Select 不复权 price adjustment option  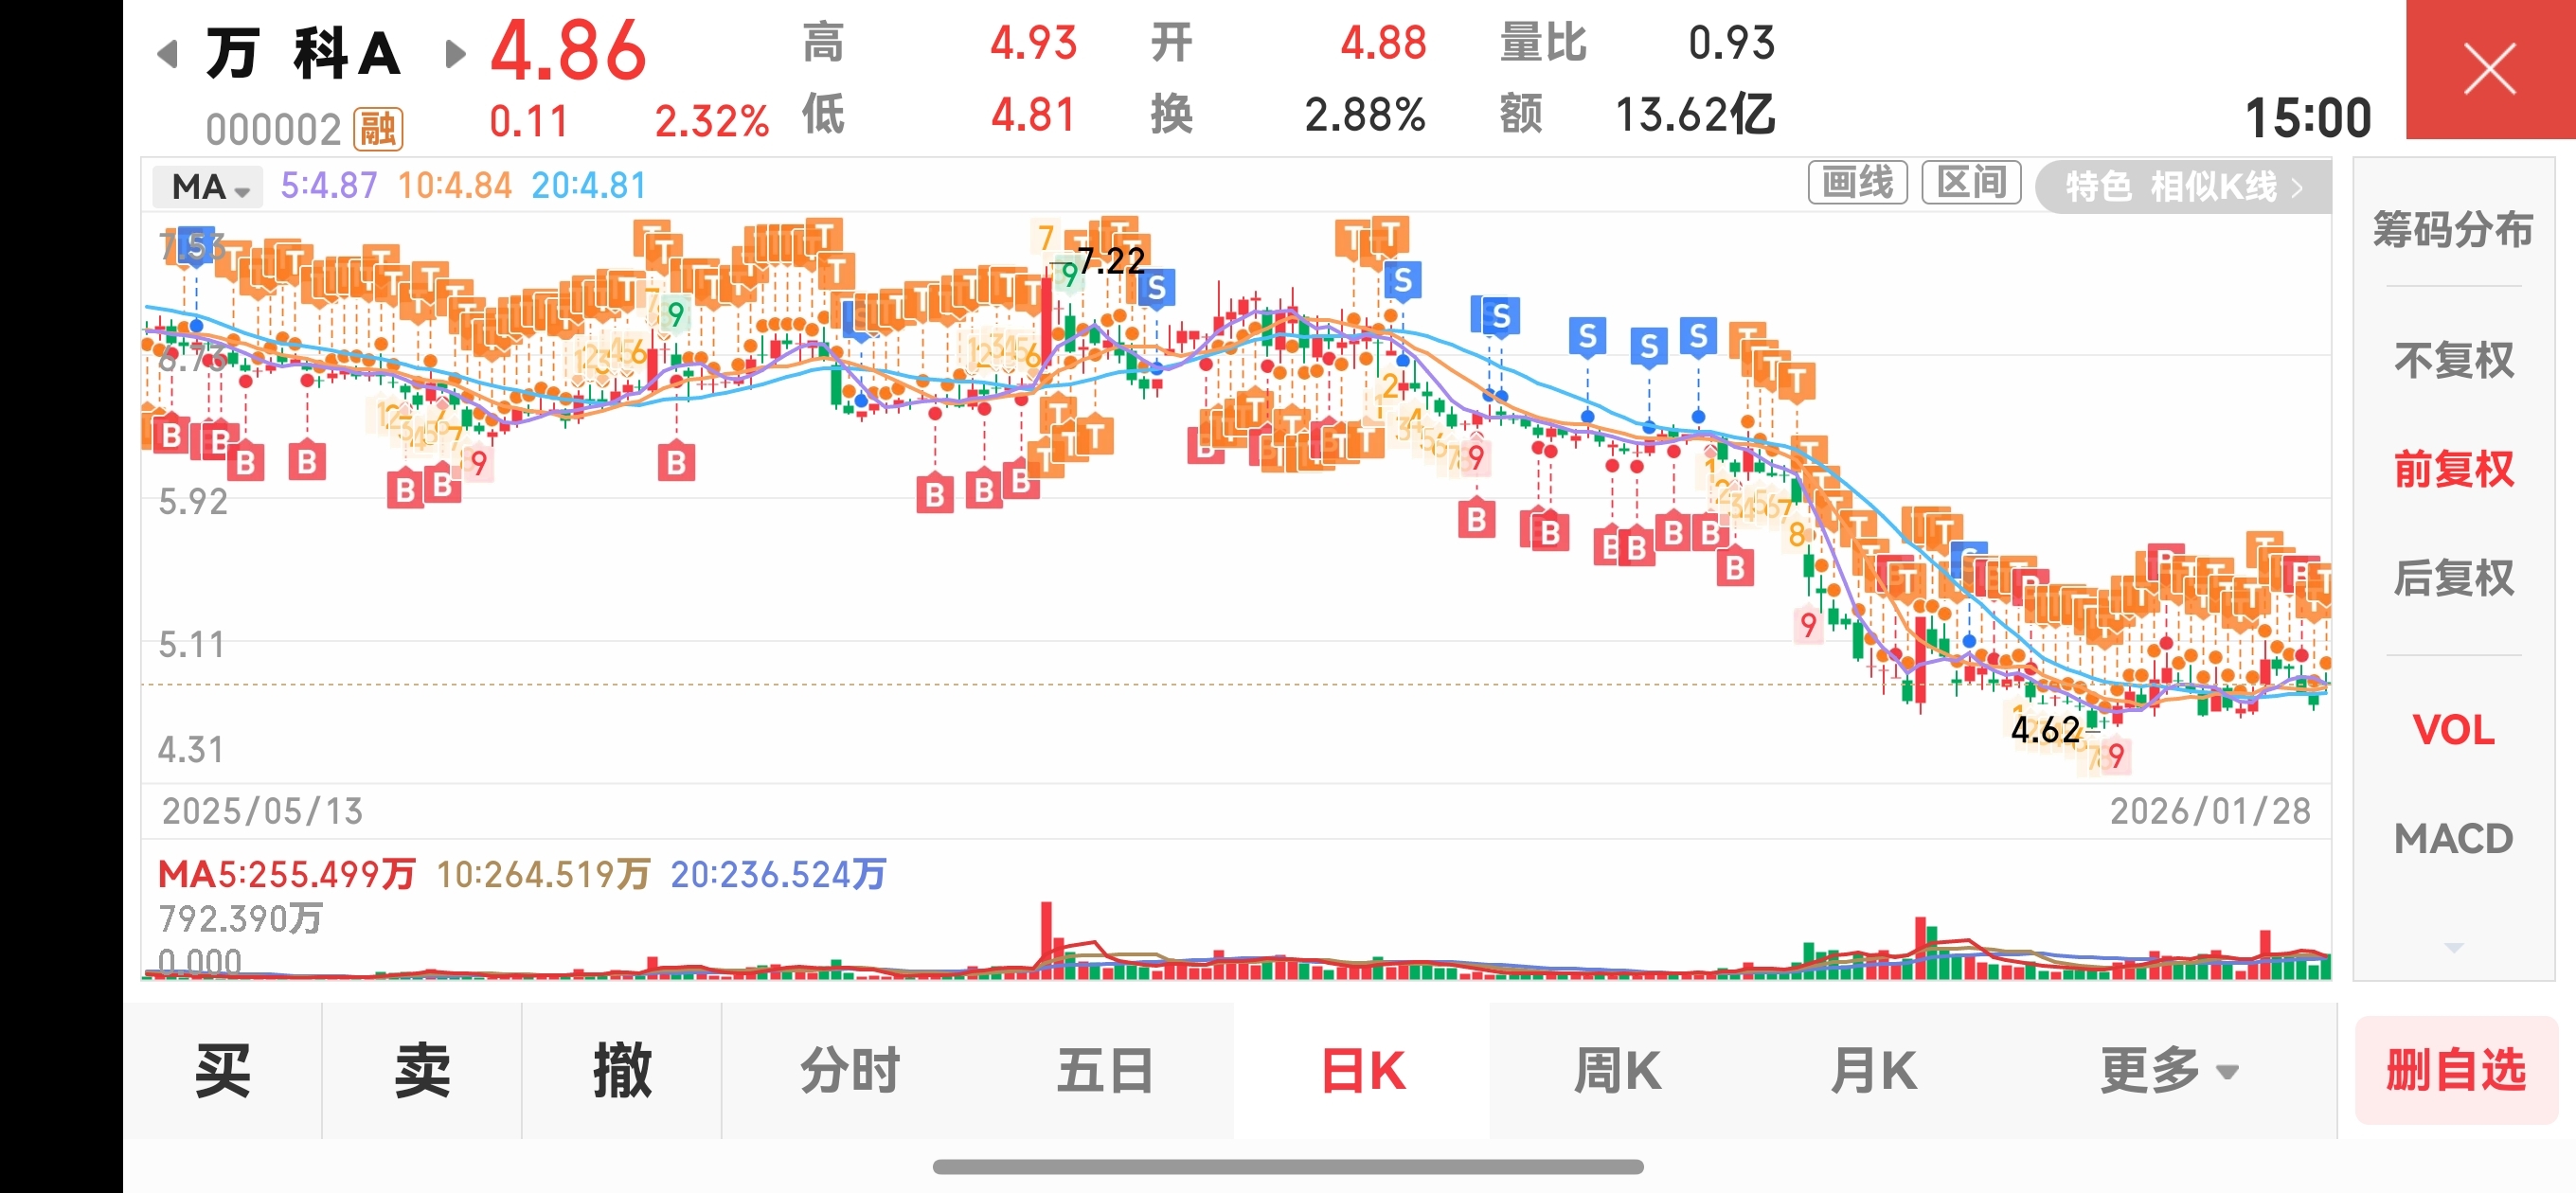tap(2453, 360)
